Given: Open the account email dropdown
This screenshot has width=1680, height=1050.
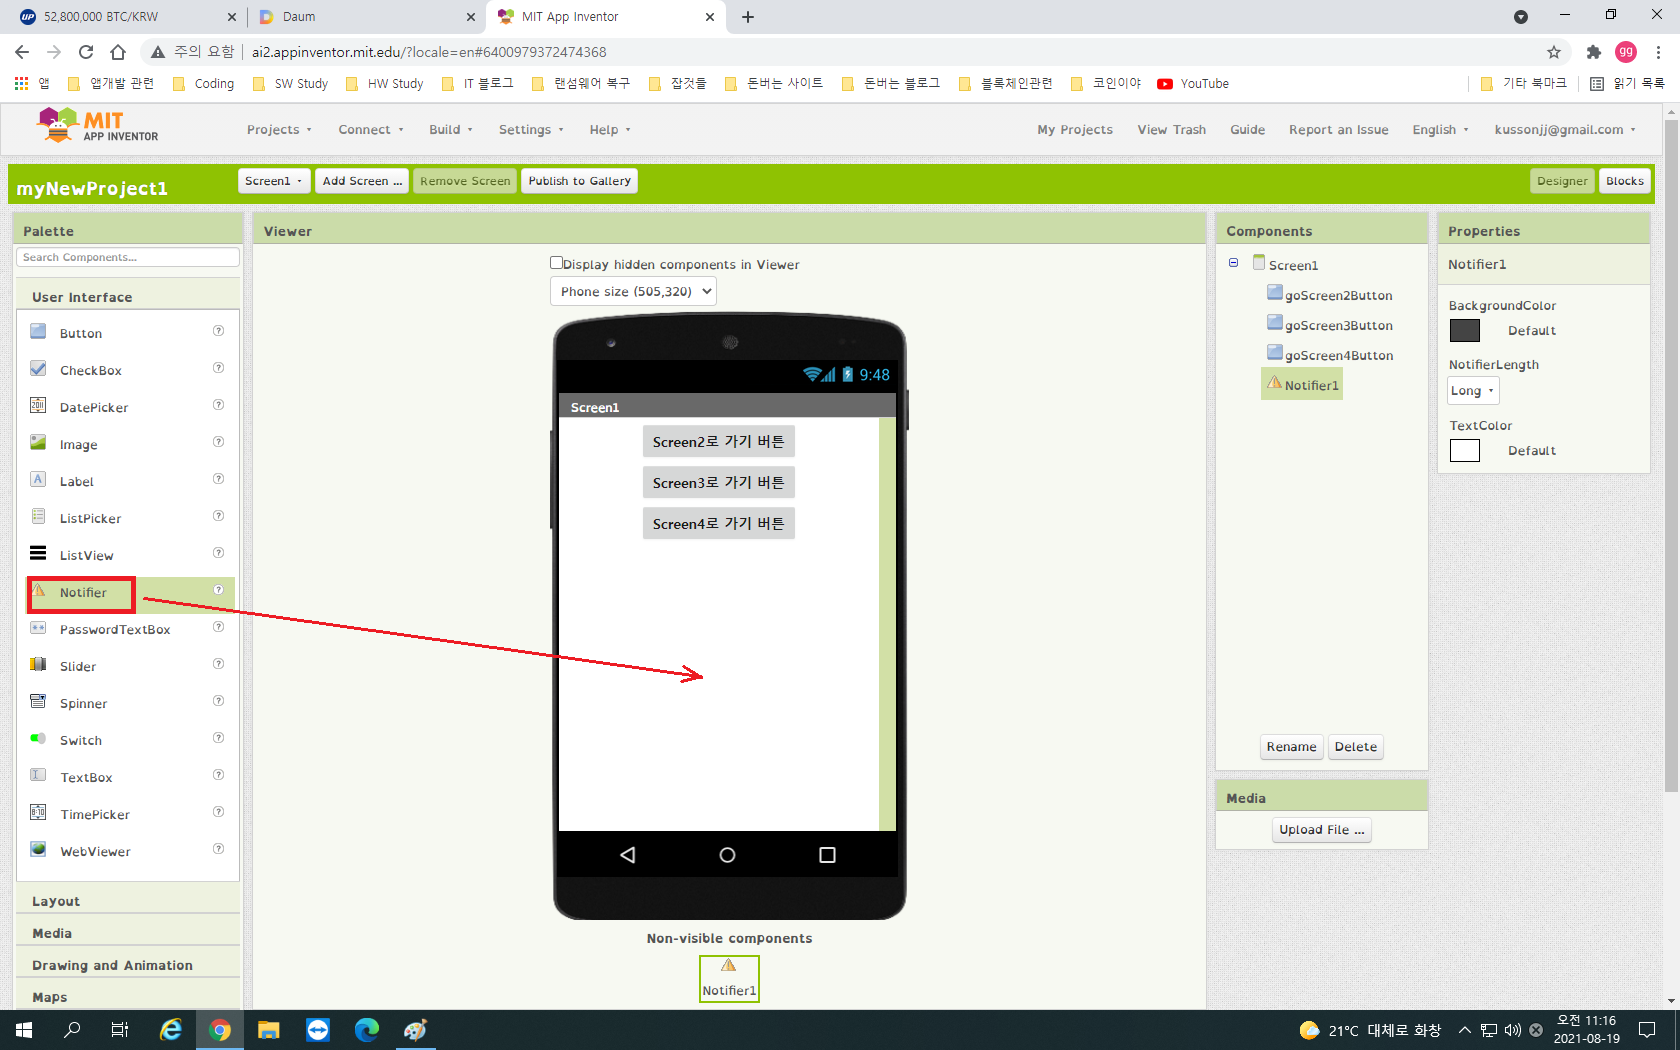Looking at the screenshot, I should click(1565, 130).
